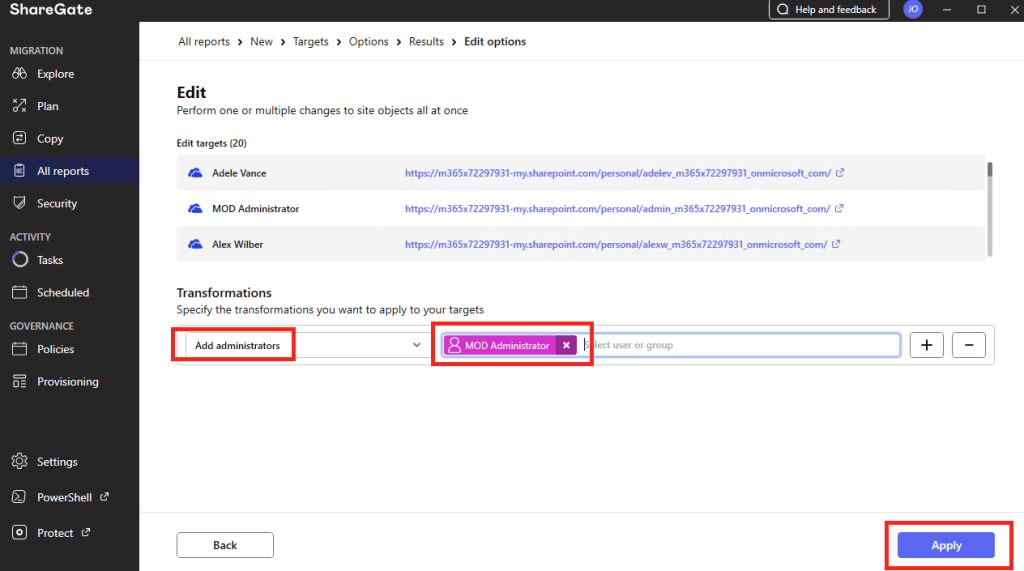Screen dimensions: 1024x571
Task: Open the Provisioning icon
Action: click(20, 381)
